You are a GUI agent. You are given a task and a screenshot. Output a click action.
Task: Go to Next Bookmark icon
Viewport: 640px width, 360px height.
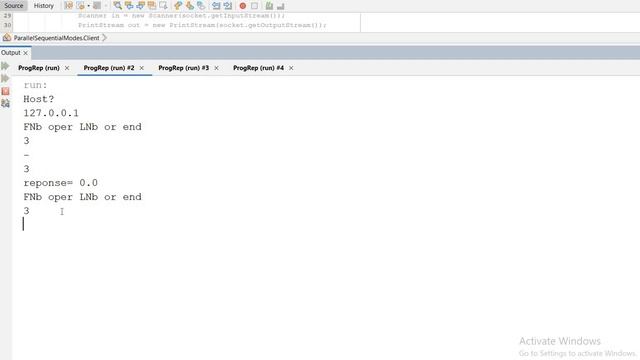[x=190, y=6]
